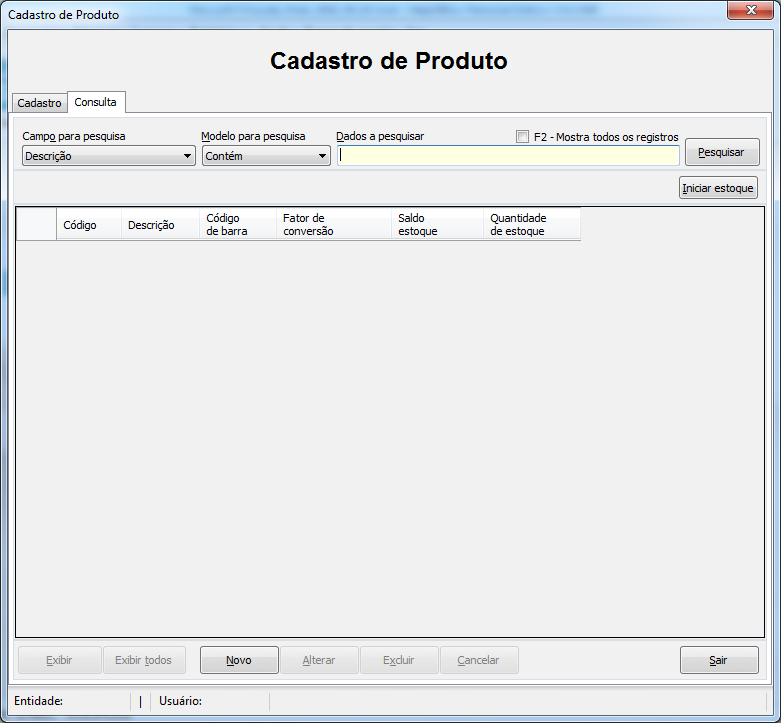Click the Saldo estoque column header

pyautogui.click(x=437, y=225)
